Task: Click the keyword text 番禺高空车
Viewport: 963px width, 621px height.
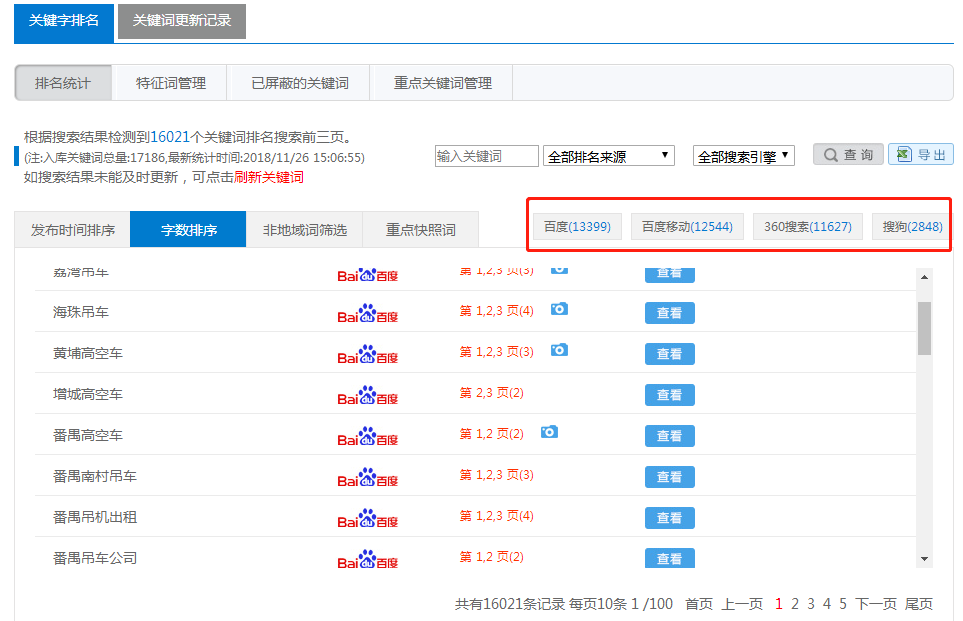Action: click(x=88, y=435)
